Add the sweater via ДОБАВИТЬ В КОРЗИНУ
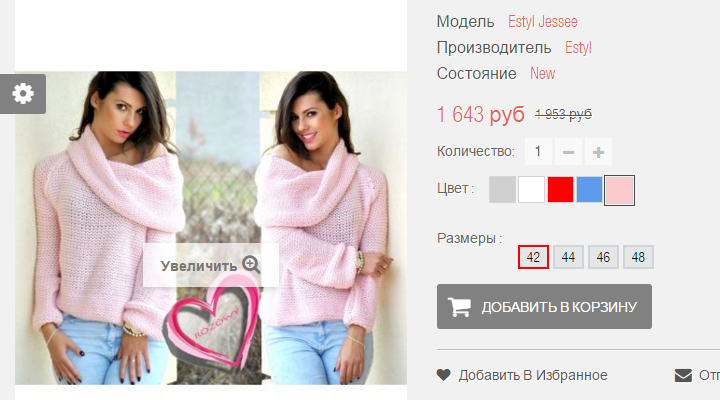The height and width of the screenshot is (400, 720). click(544, 306)
